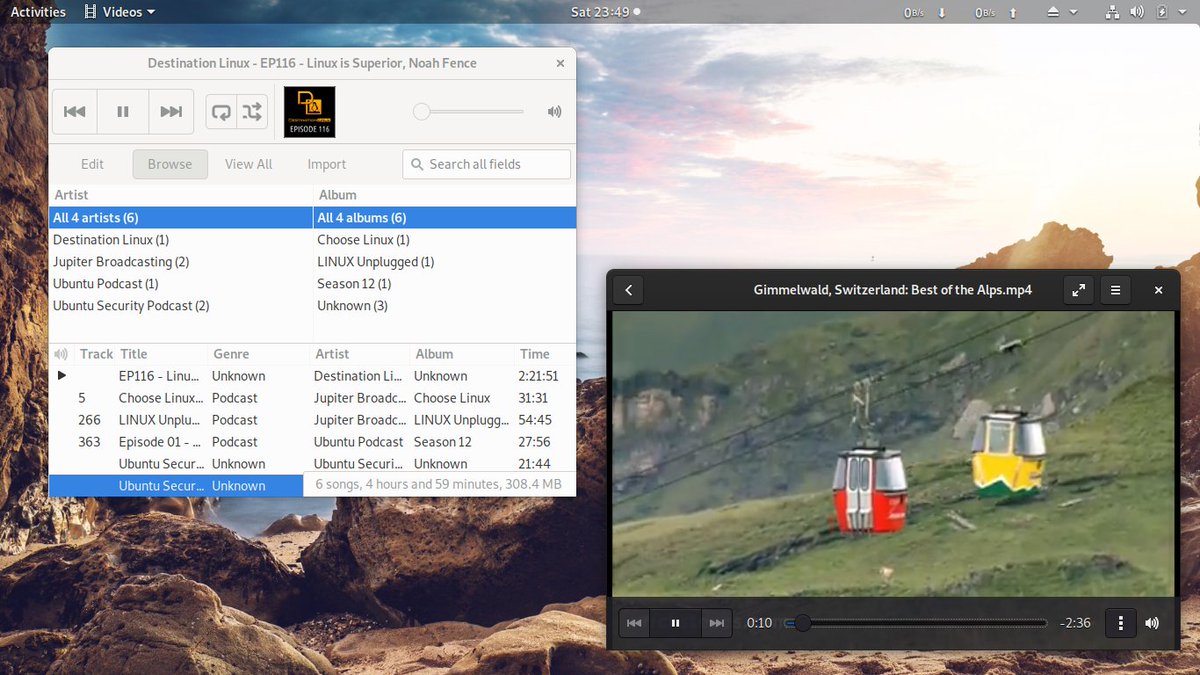Select Jupiter Broadcasting (2) artist
The width and height of the screenshot is (1200, 675).
click(181, 262)
